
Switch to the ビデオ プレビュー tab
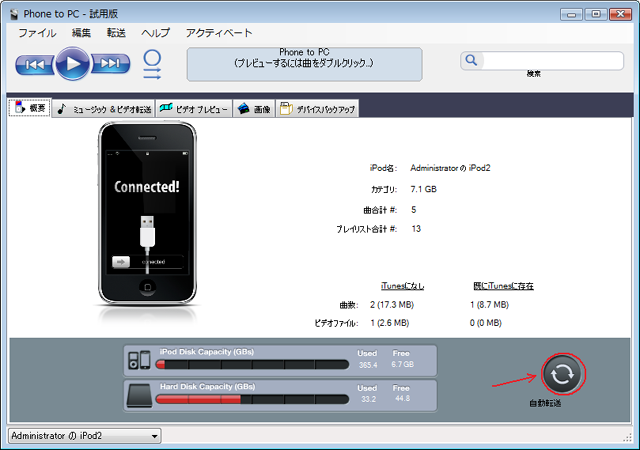click(x=193, y=109)
